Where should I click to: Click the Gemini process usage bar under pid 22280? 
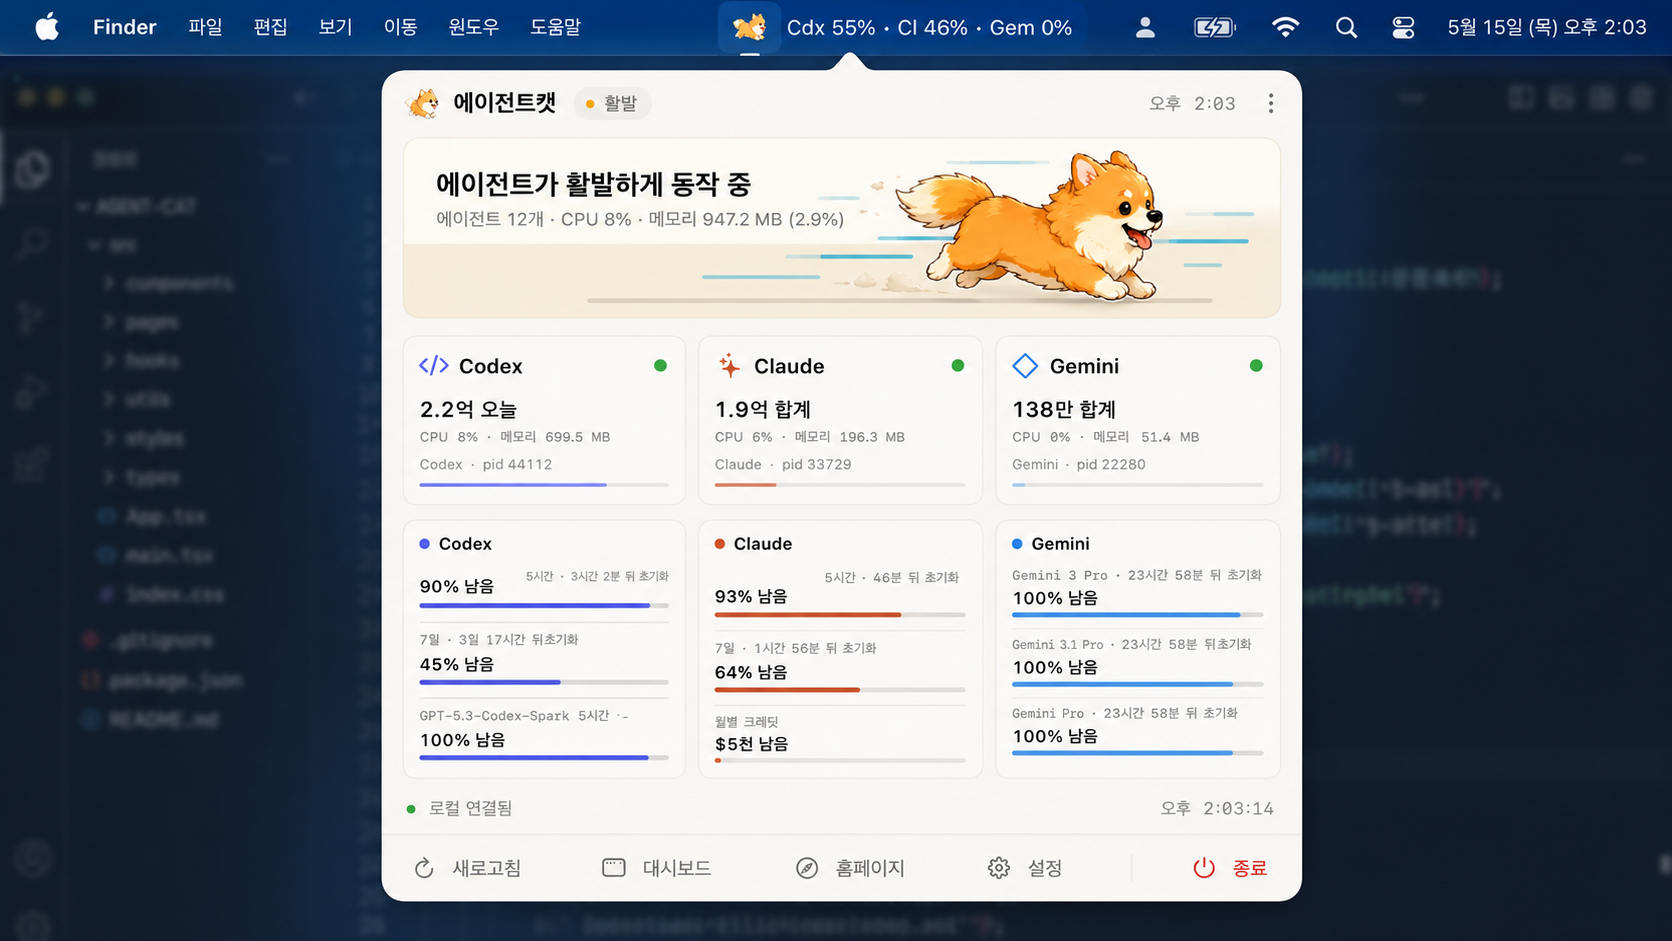click(x=1138, y=485)
